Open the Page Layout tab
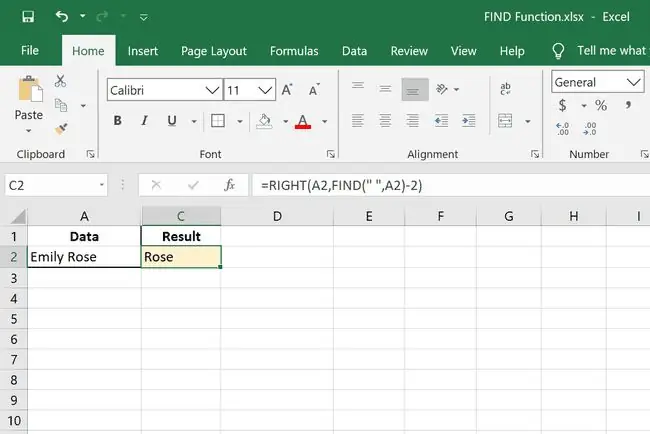The width and height of the screenshot is (650, 434). (213, 51)
